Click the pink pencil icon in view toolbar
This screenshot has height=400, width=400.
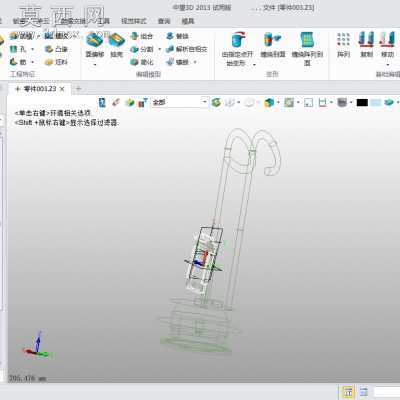[x=116, y=102]
